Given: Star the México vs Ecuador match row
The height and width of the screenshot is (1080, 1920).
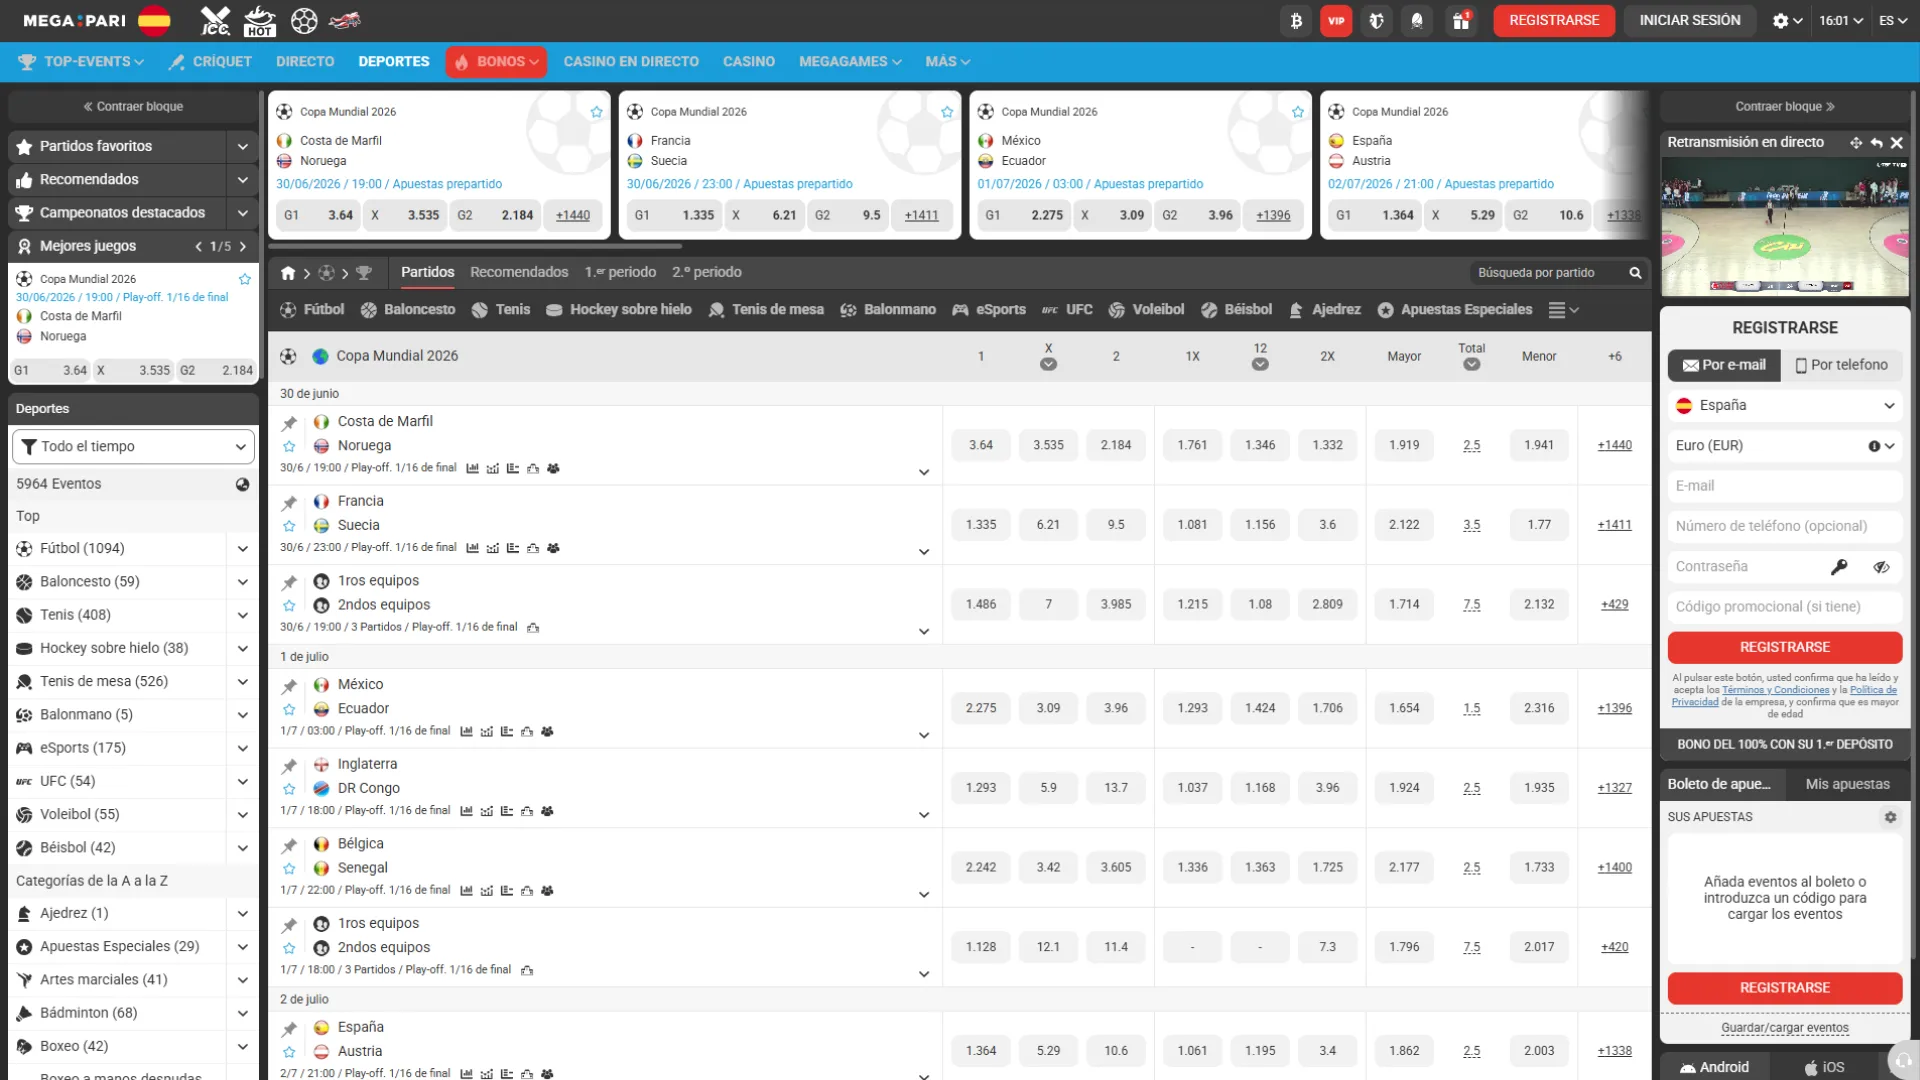Looking at the screenshot, I should pyautogui.click(x=289, y=710).
